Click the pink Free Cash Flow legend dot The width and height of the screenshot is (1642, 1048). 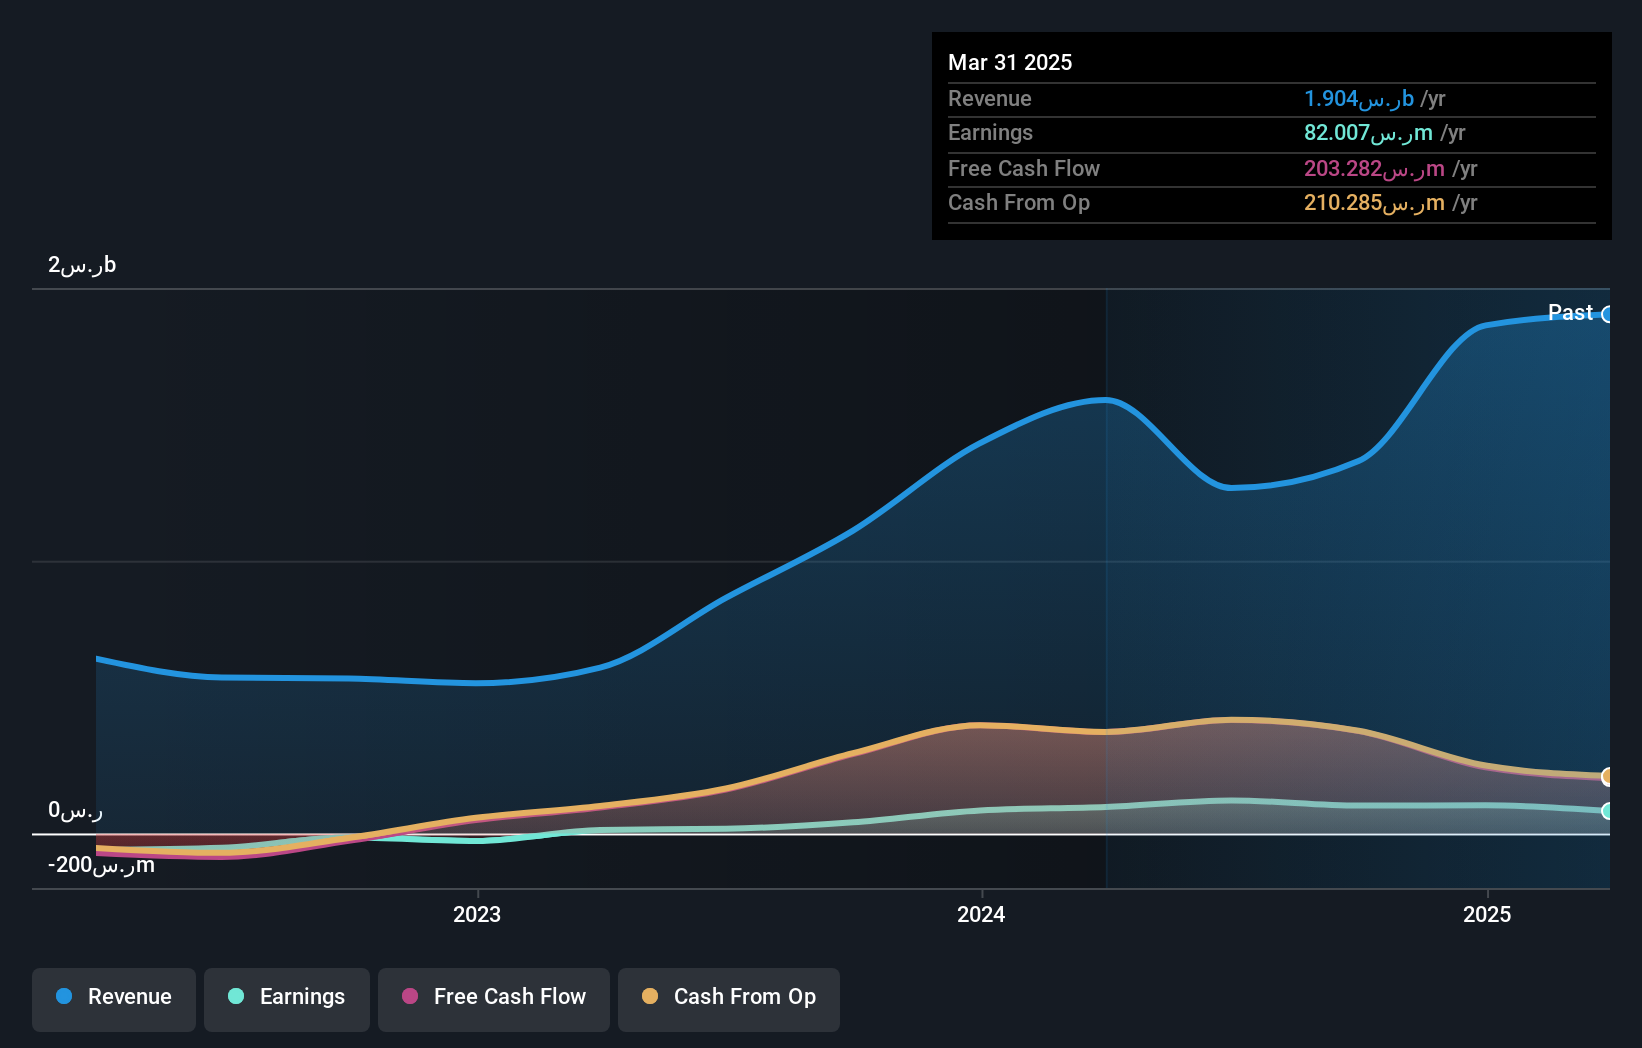click(410, 996)
